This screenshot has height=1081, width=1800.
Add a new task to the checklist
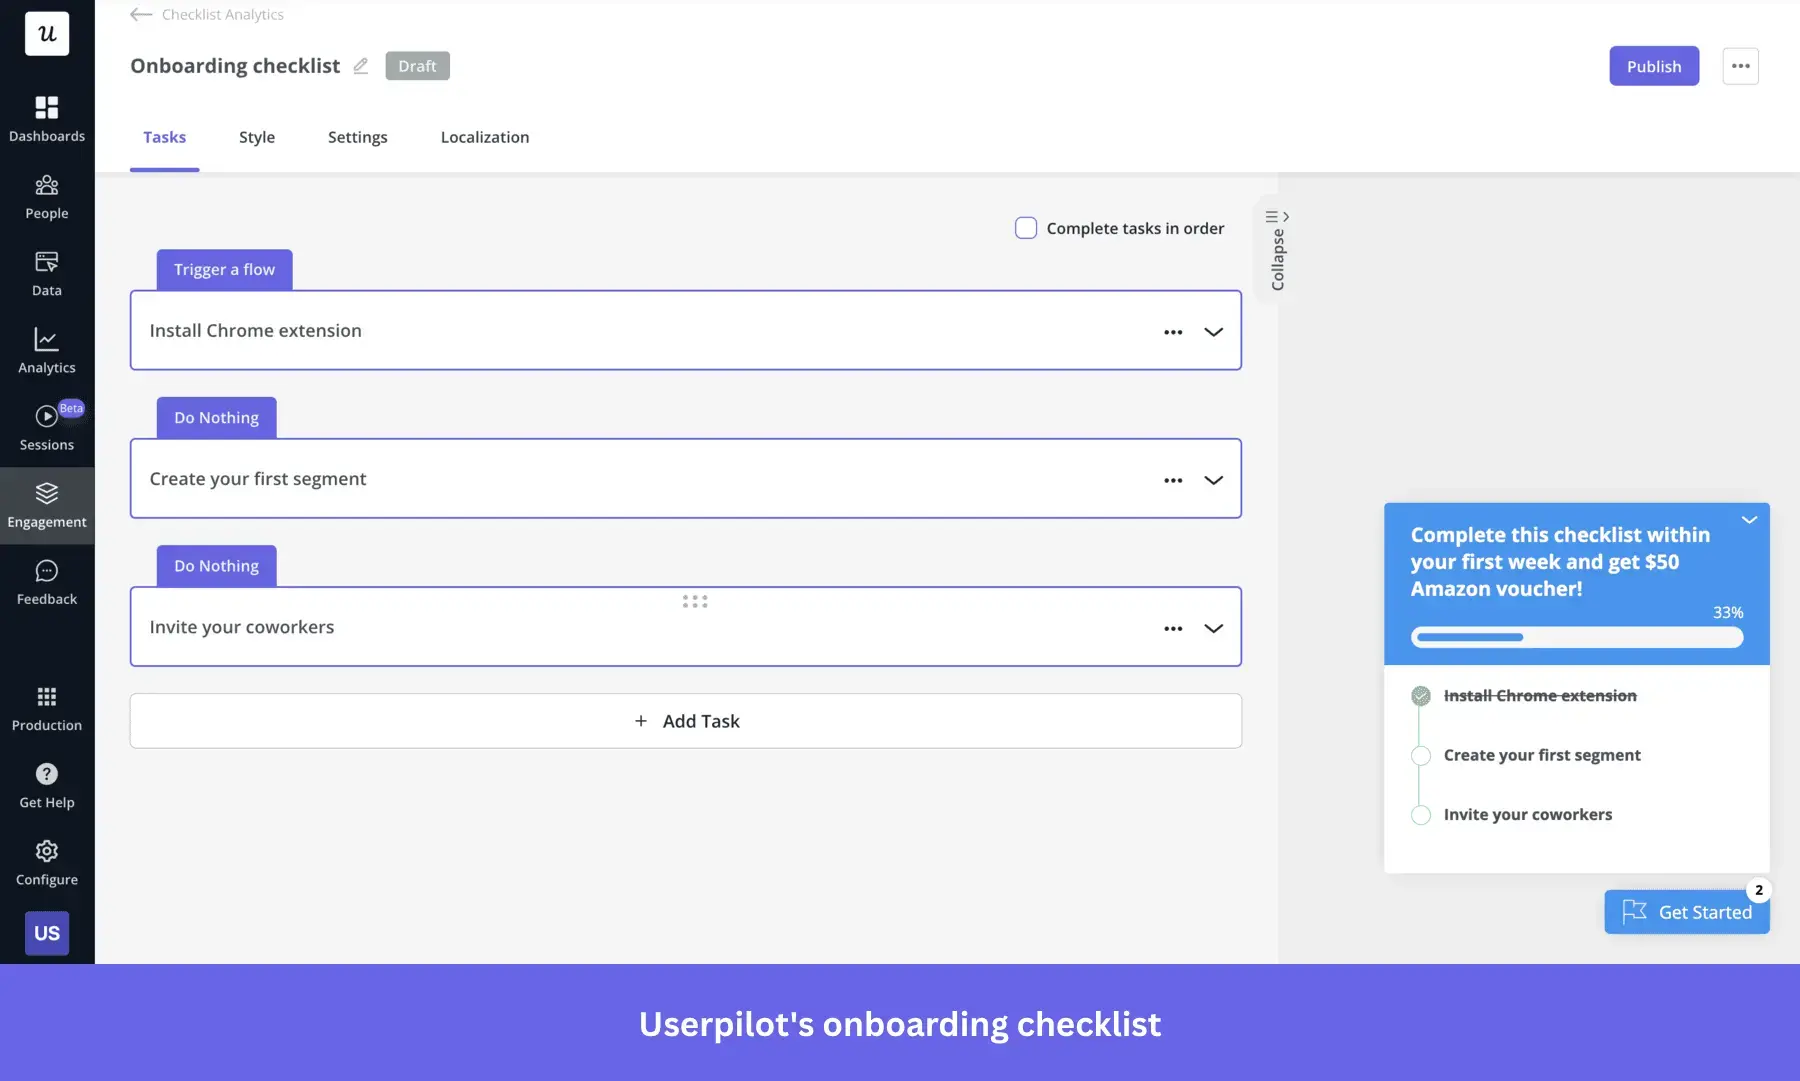click(686, 720)
